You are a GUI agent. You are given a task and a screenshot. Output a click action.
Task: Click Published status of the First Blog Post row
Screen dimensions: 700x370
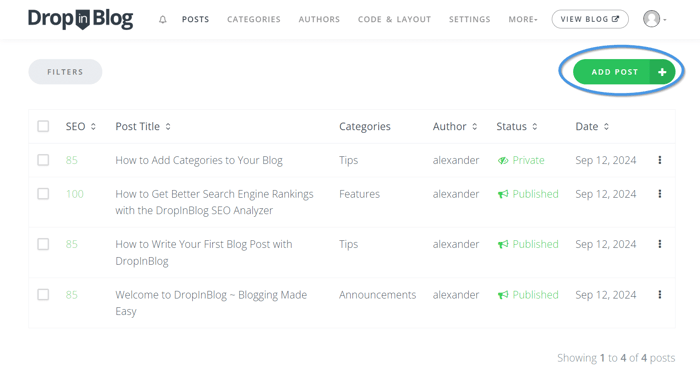[535, 244]
